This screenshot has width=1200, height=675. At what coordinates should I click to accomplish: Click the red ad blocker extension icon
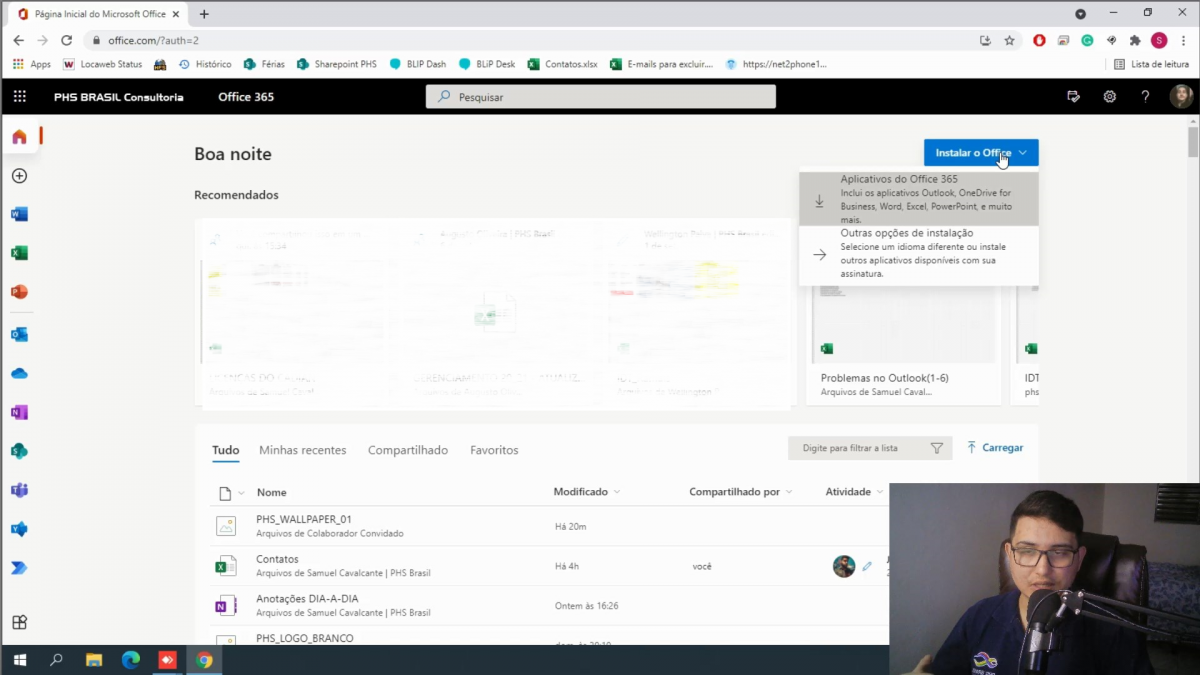(x=1040, y=41)
